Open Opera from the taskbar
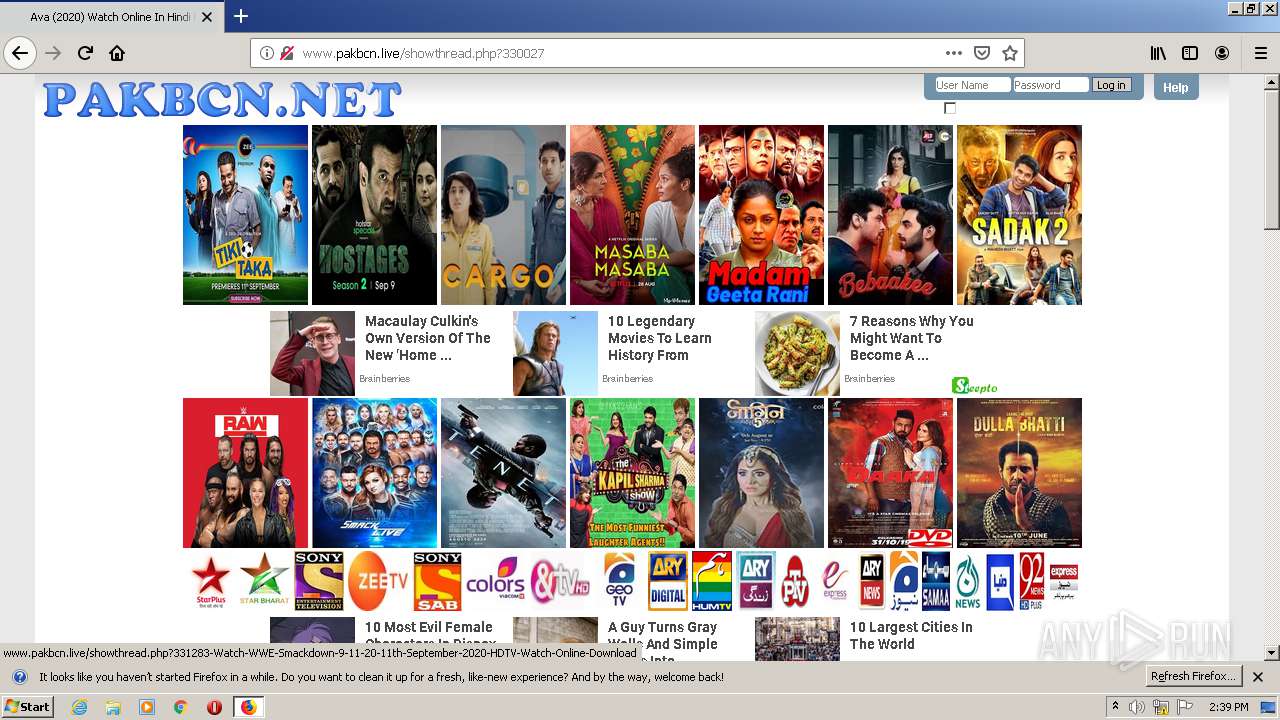The height and width of the screenshot is (720, 1280). (214, 706)
